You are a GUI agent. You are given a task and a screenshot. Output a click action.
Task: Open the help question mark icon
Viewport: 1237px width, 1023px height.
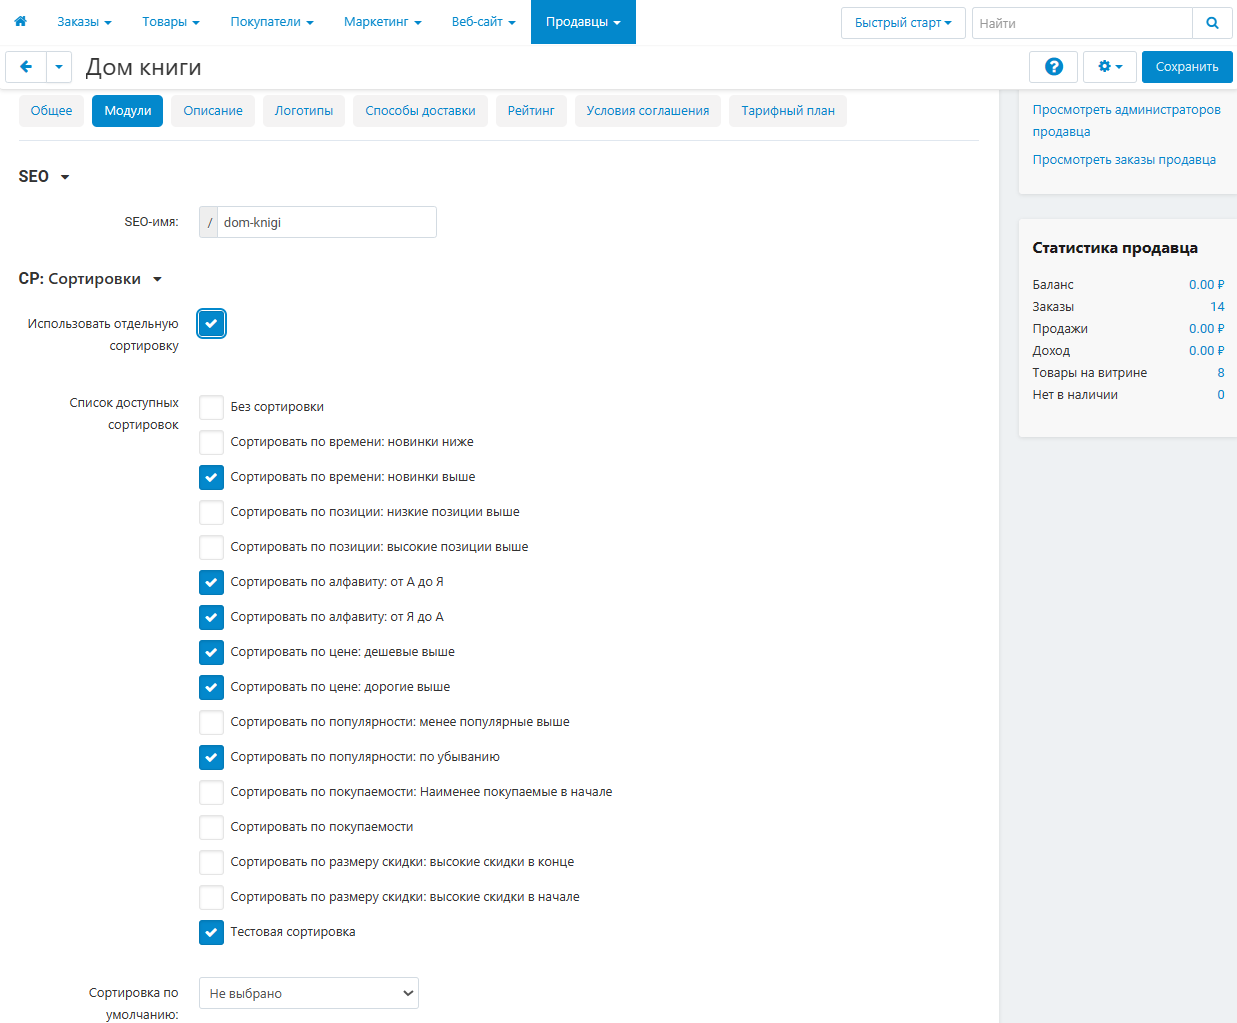pyautogui.click(x=1053, y=67)
